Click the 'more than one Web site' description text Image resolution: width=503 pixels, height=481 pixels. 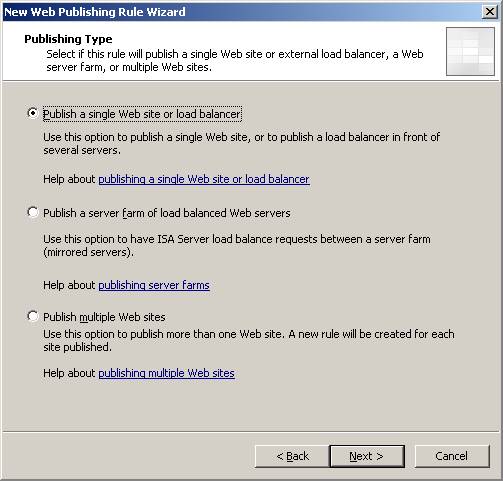(249, 340)
